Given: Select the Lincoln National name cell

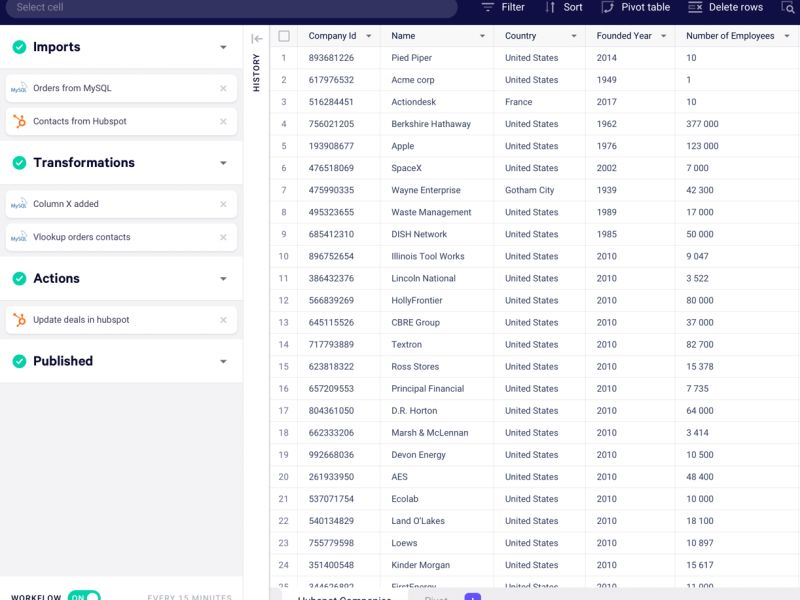Looking at the screenshot, I should tap(437, 278).
